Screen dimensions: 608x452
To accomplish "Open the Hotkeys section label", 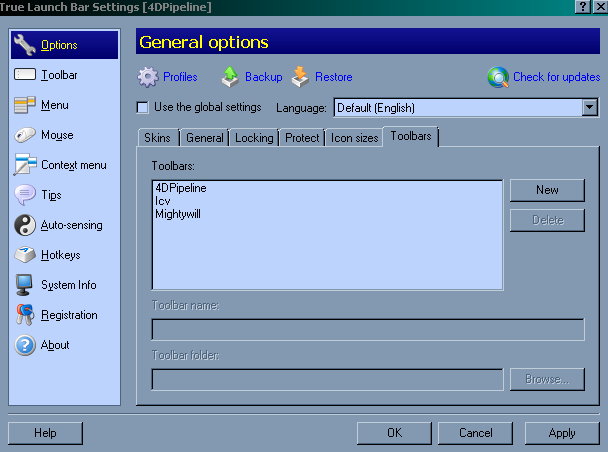I will tap(60, 255).
